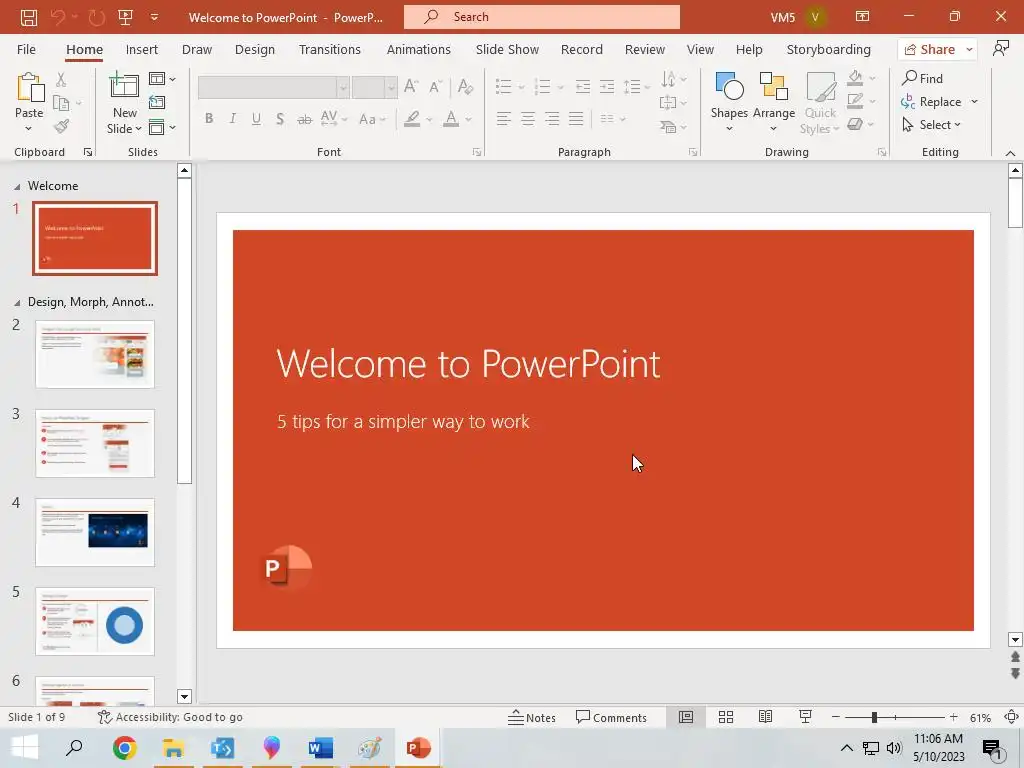This screenshot has width=1024, height=768.
Task: Open the Animations tab
Action: pos(419,49)
